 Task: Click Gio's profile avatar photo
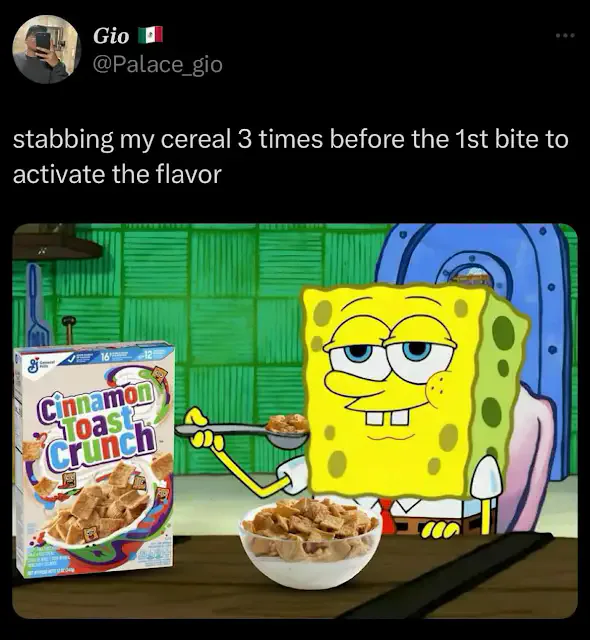pos(47,49)
